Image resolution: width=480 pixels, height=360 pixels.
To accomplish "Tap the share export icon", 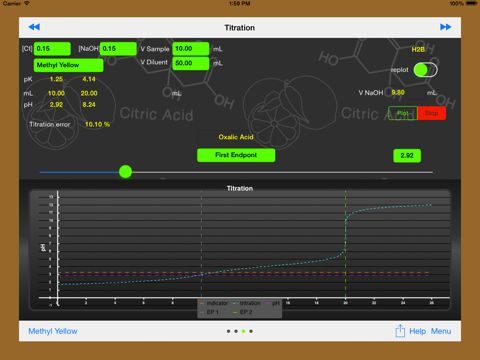I will [x=400, y=331].
